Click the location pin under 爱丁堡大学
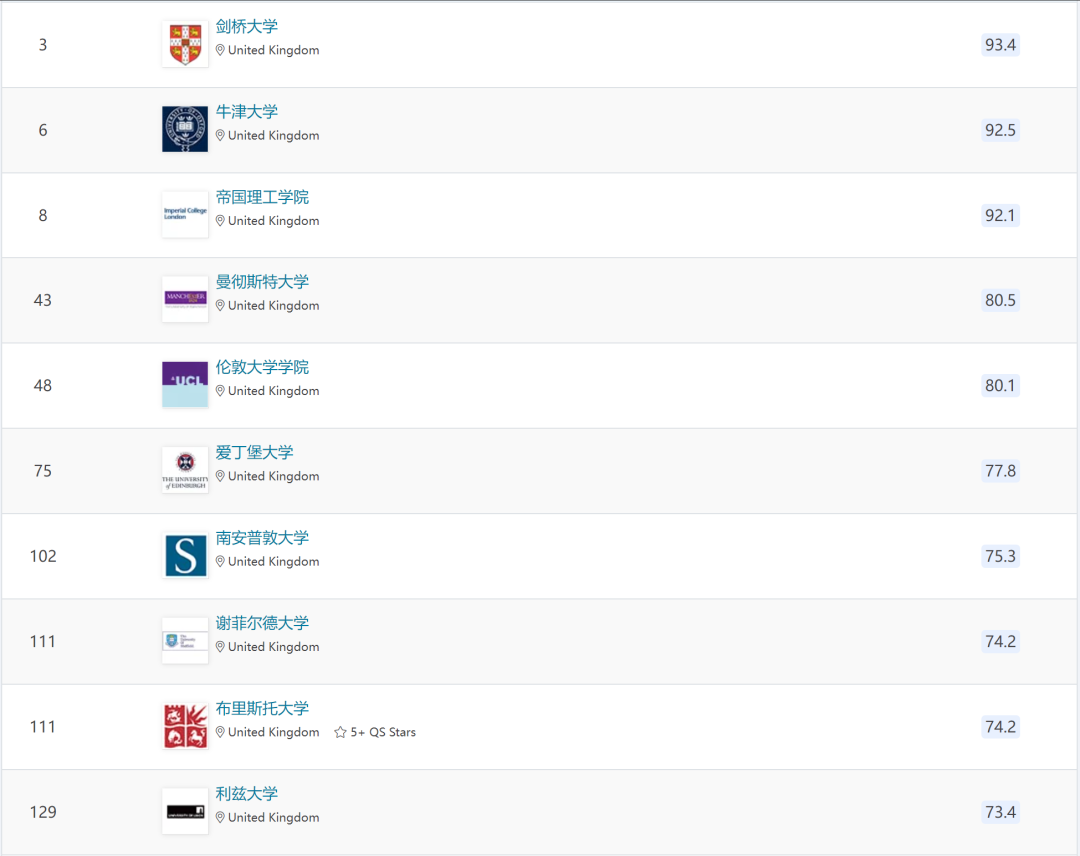Image resolution: width=1080 pixels, height=856 pixels. coord(220,477)
